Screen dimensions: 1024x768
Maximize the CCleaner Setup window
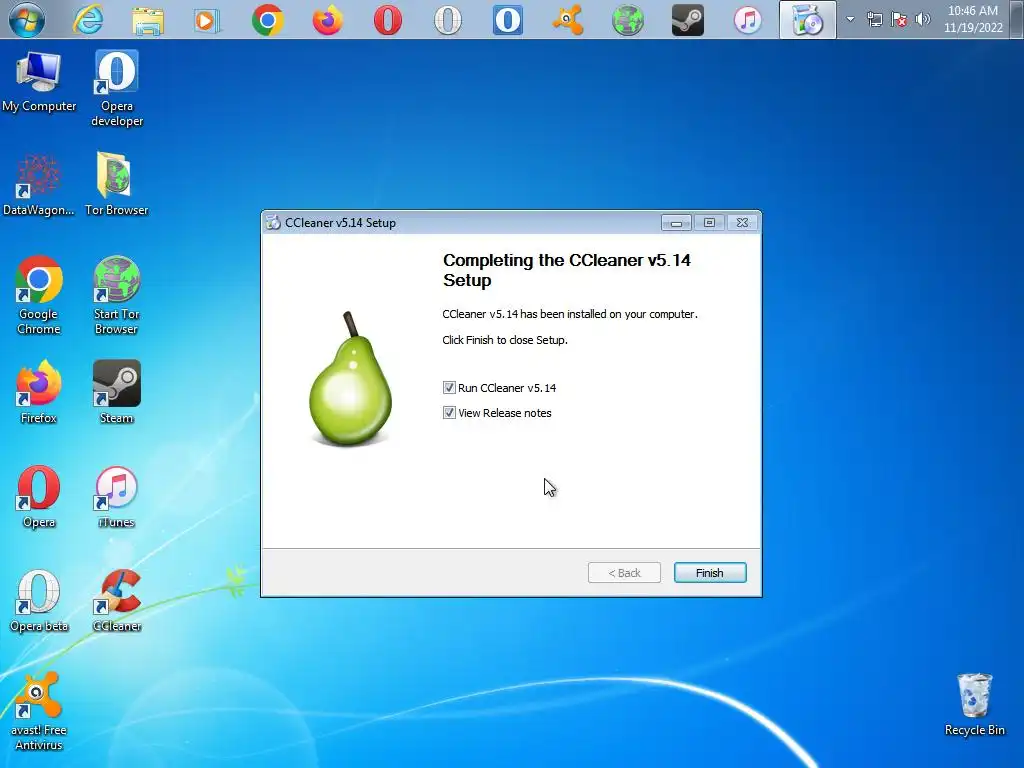709,223
